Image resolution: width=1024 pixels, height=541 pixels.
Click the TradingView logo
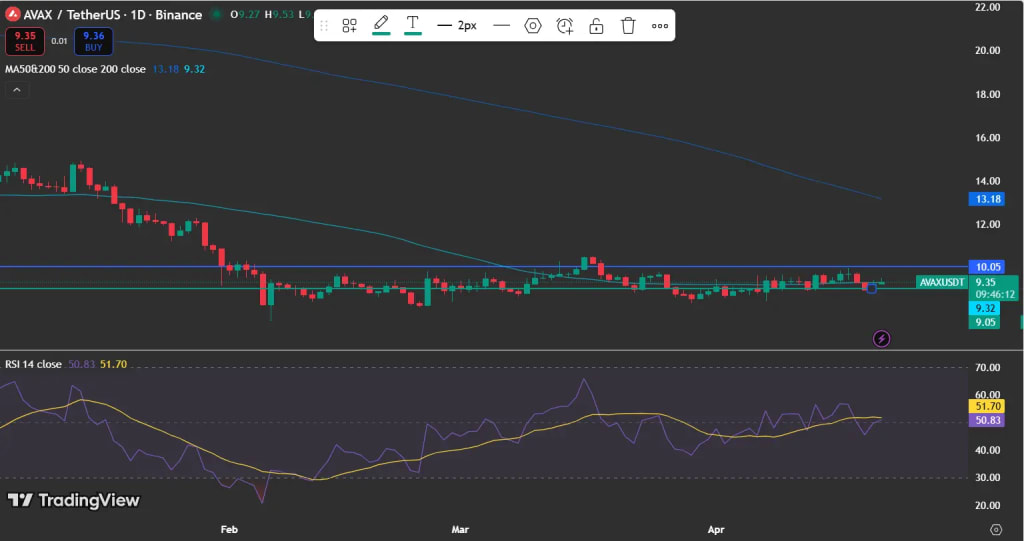tap(73, 500)
